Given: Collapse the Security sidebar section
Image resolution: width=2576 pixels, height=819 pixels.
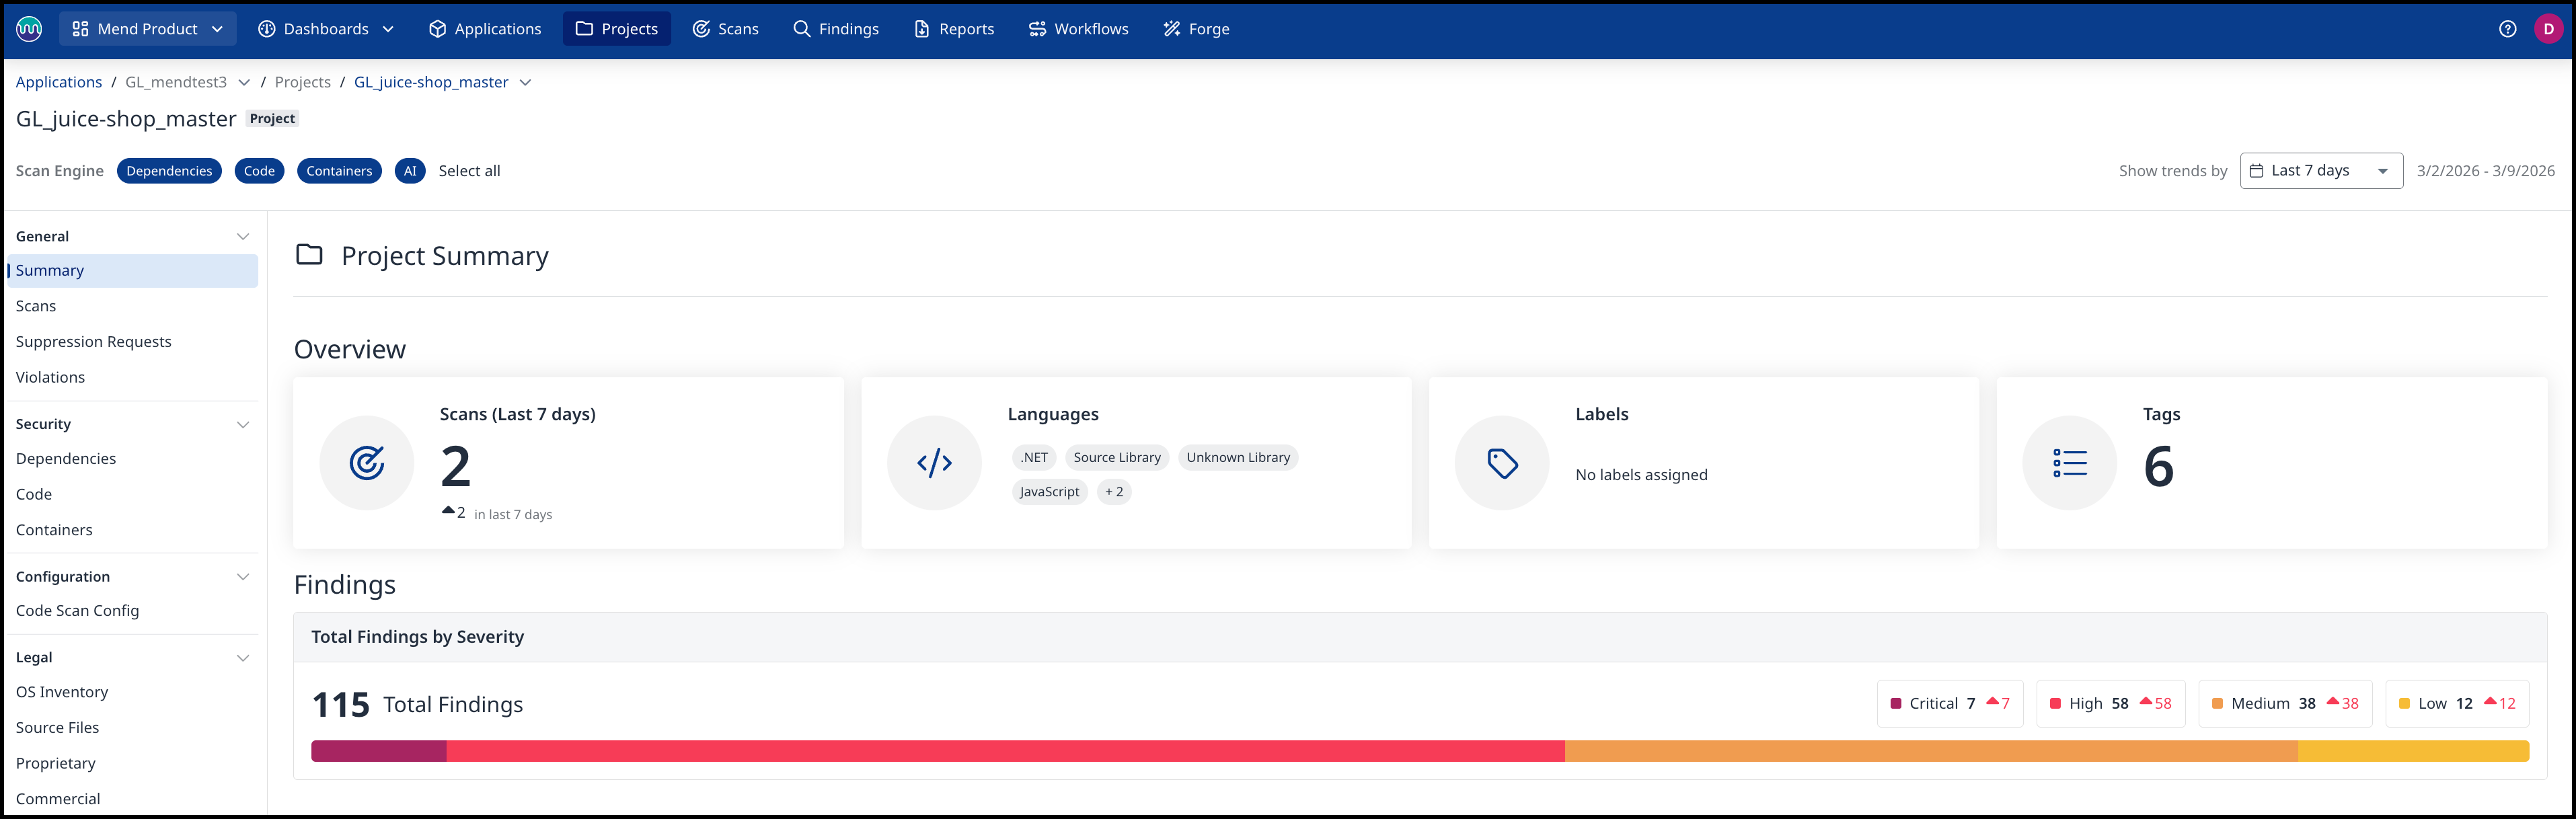Looking at the screenshot, I should point(242,425).
